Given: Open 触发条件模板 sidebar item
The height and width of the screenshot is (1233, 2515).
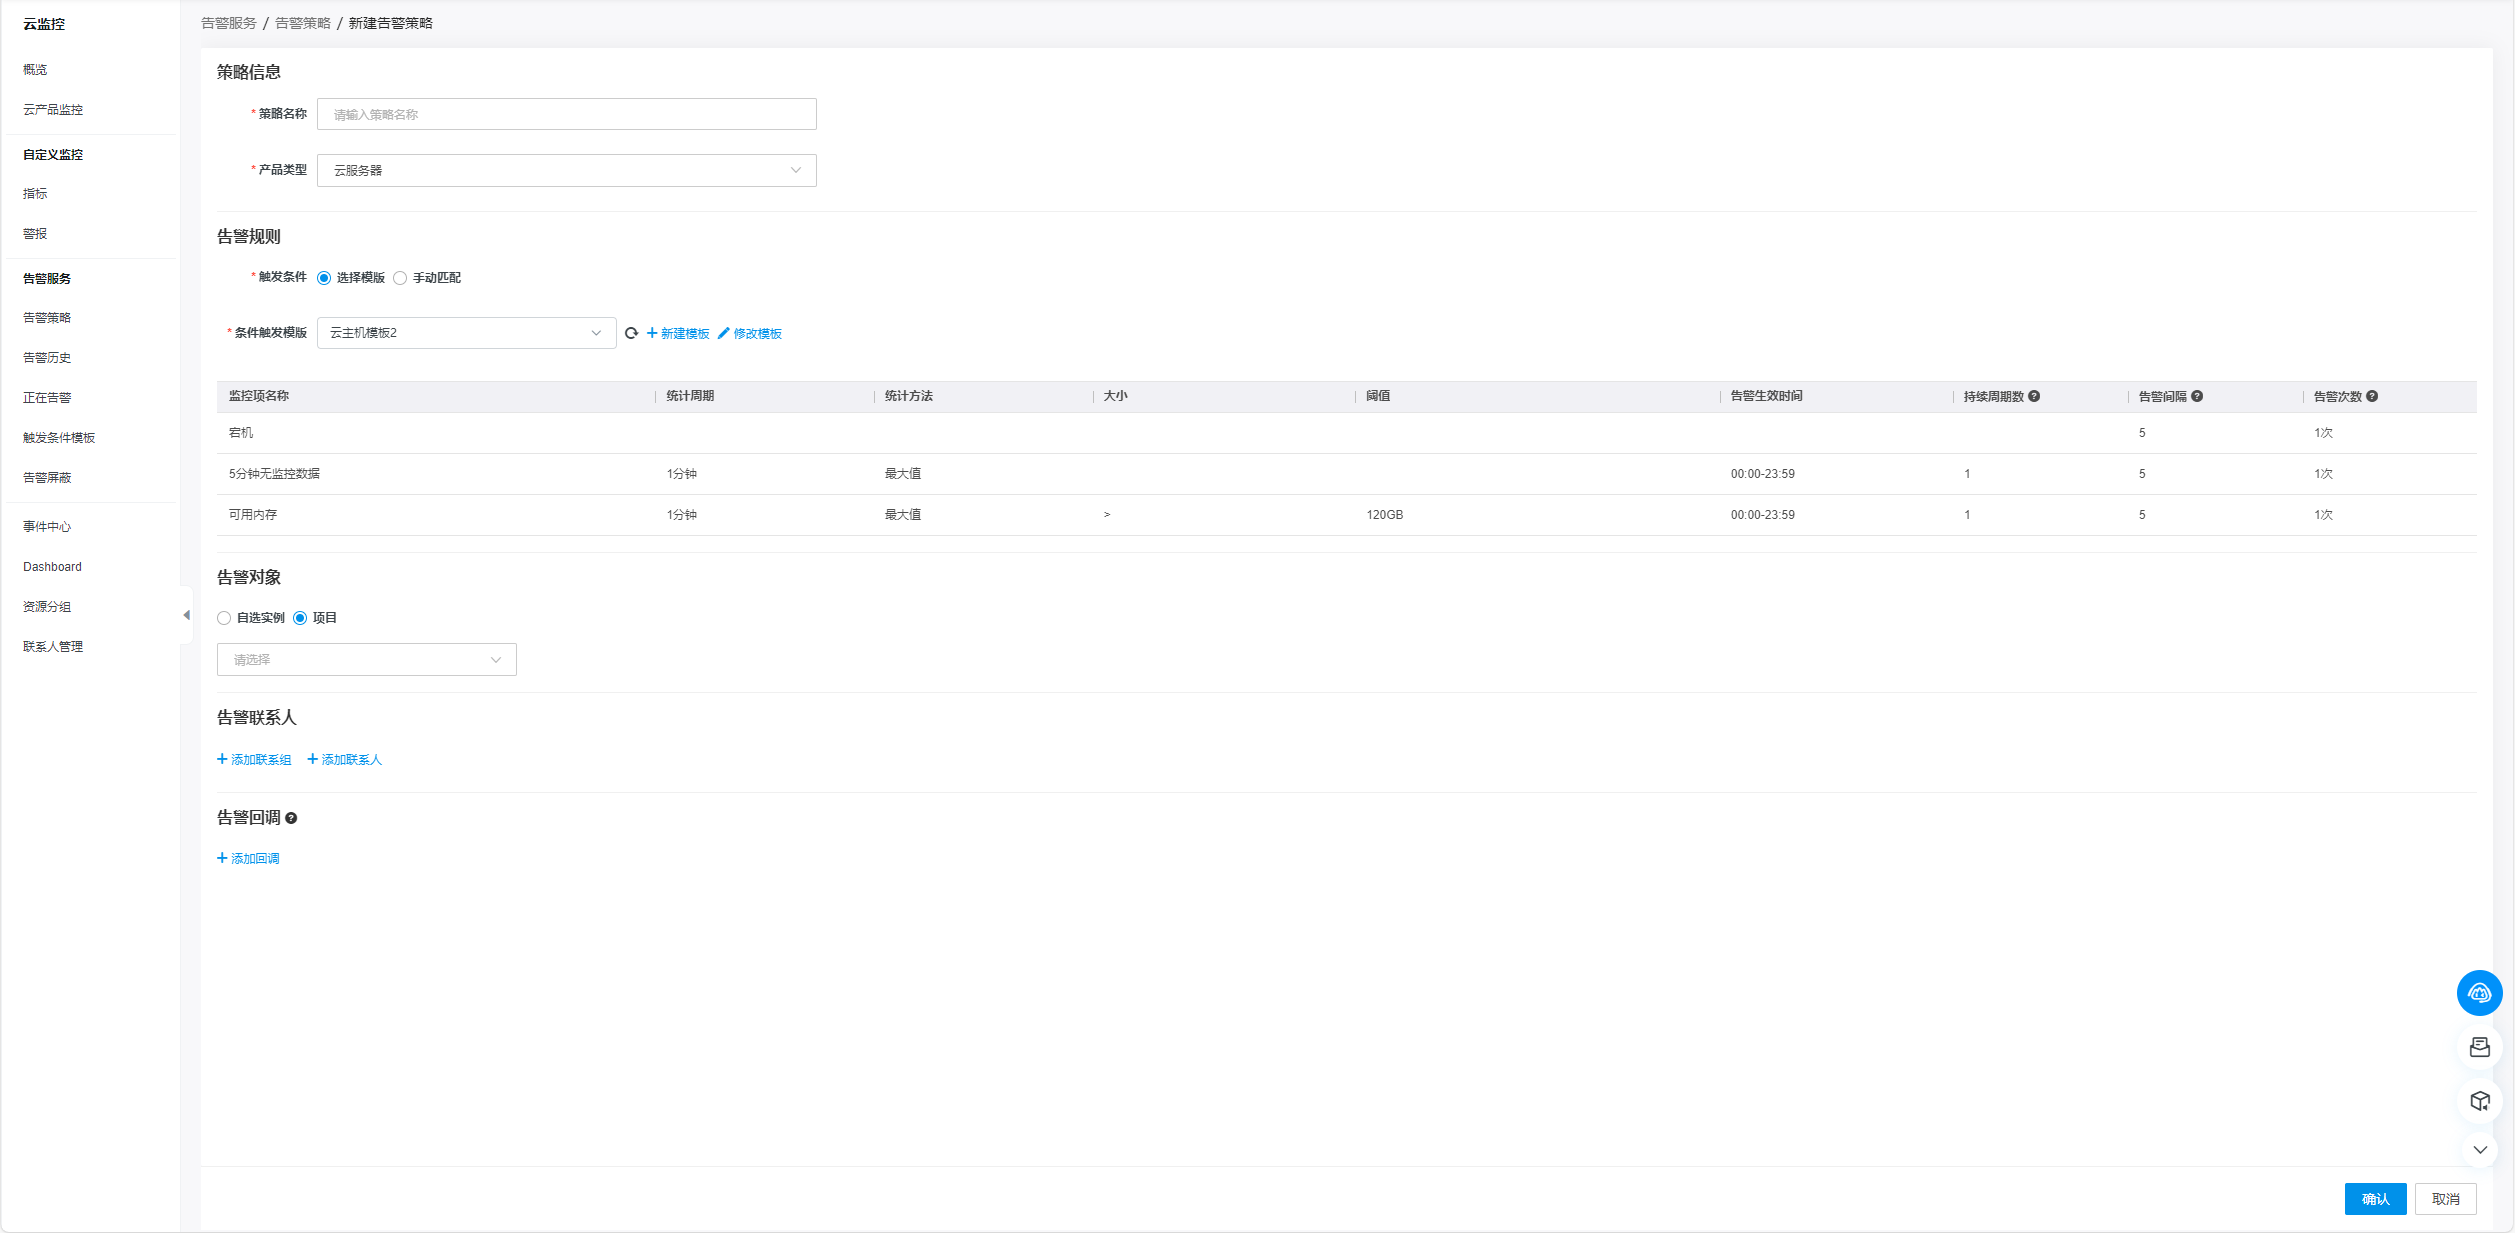Looking at the screenshot, I should 59,438.
